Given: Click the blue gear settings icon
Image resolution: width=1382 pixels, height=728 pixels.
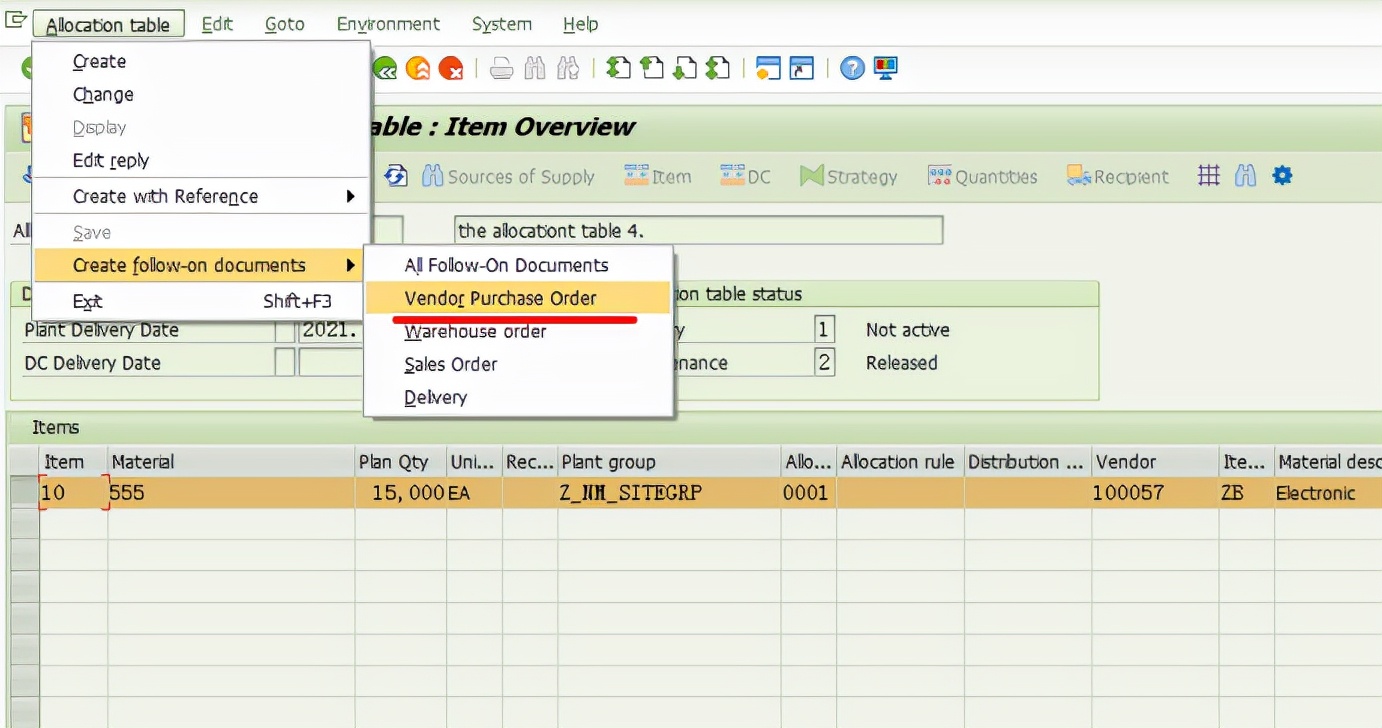Looking at the screenshot, I should point(1282,176).
